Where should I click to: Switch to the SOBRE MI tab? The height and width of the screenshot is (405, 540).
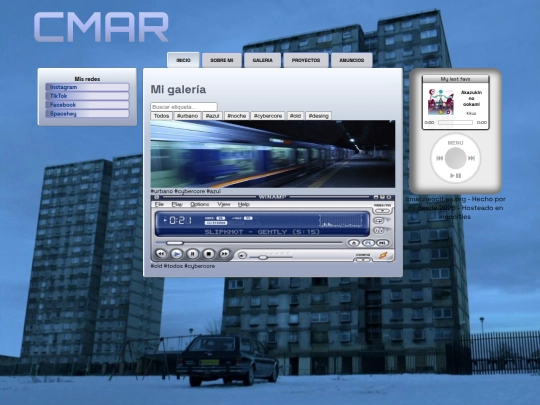[221, 60]
